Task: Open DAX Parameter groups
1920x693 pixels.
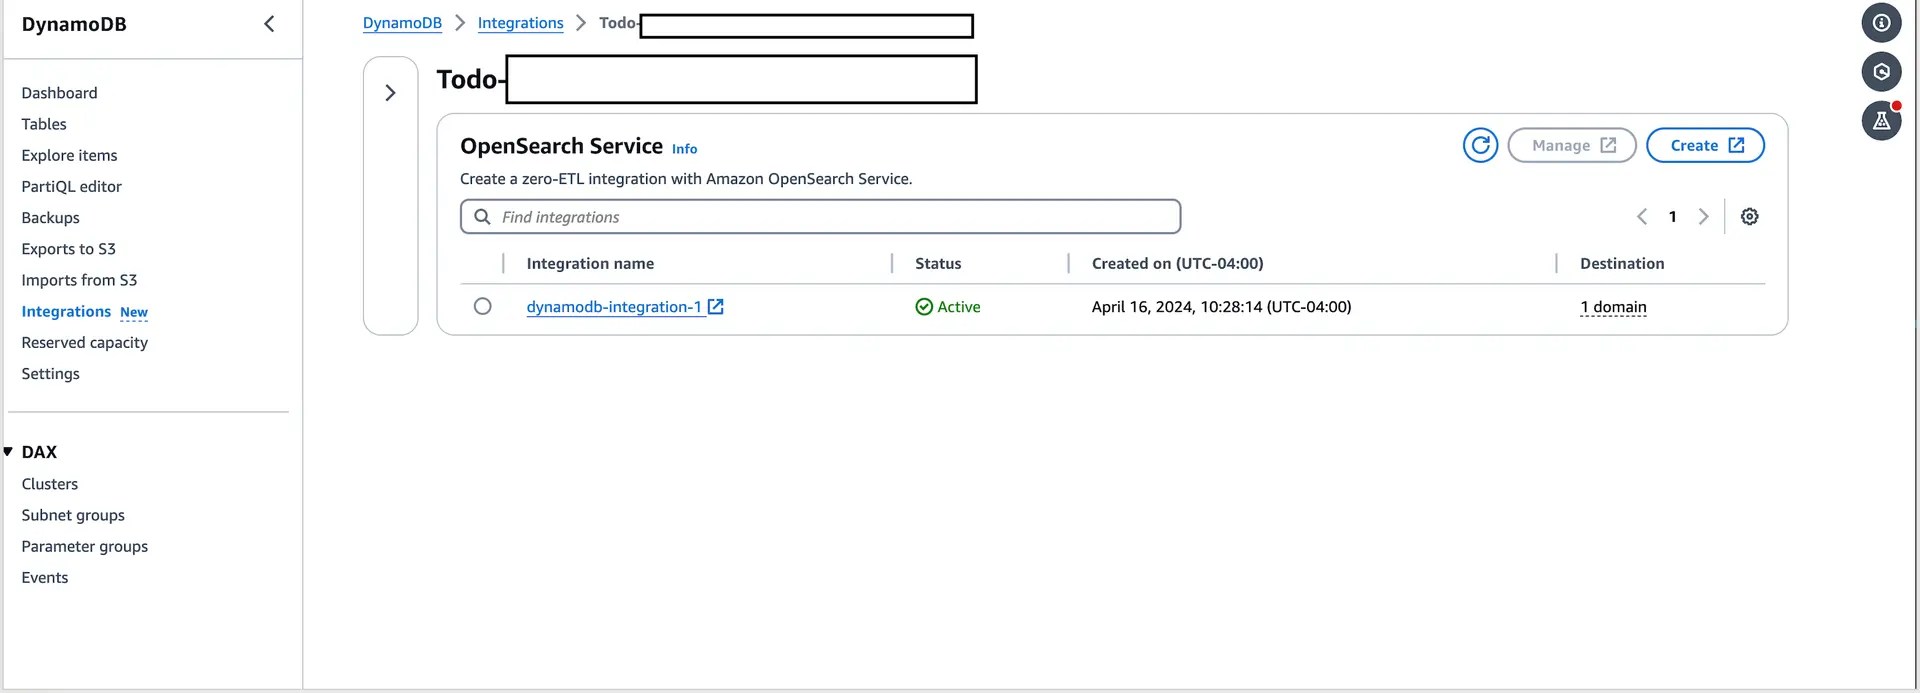Action: 84,546
